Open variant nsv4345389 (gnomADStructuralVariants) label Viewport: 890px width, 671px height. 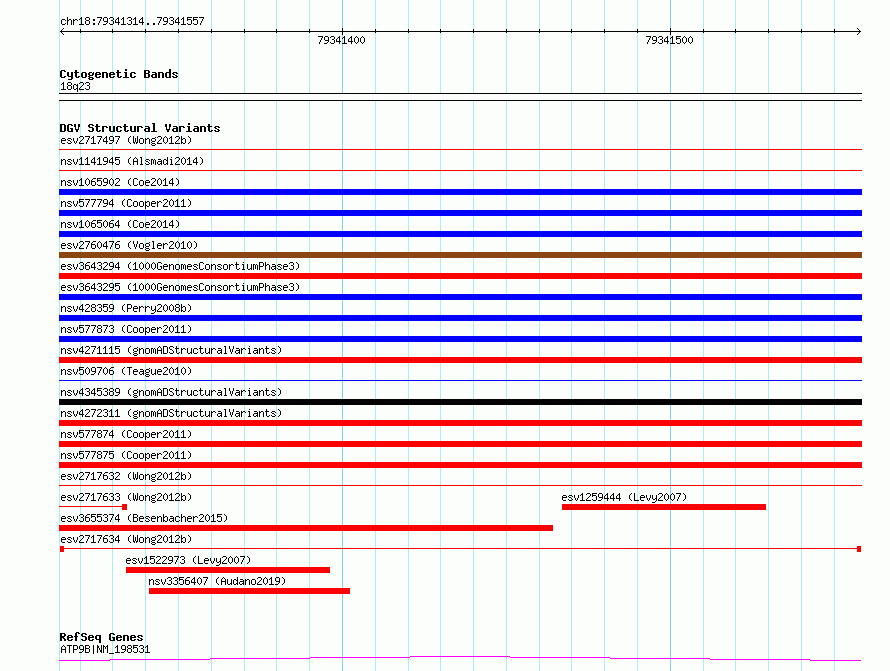pos(171,392)
